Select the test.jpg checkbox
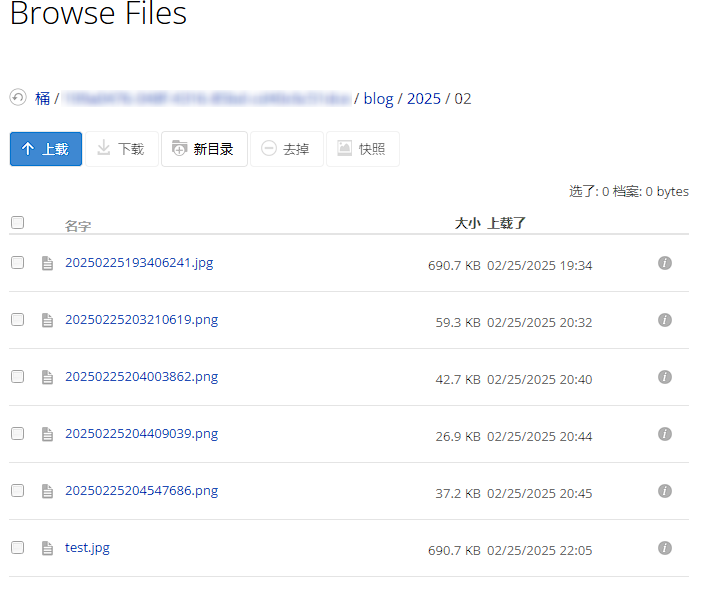The image size is (720, 603). [x=17, y=548]
